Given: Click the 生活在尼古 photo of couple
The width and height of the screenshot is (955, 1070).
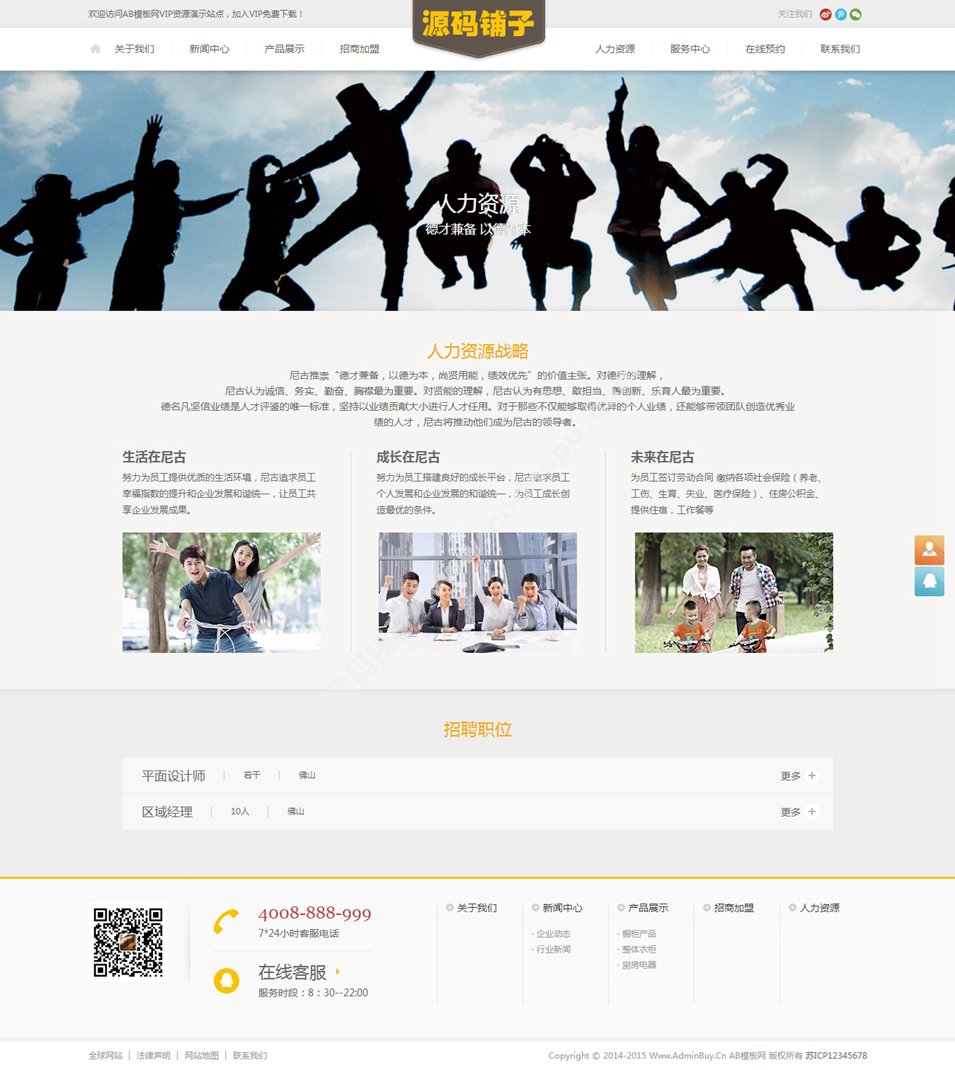Looking at the screenshot, I should [x=222, y=592].
